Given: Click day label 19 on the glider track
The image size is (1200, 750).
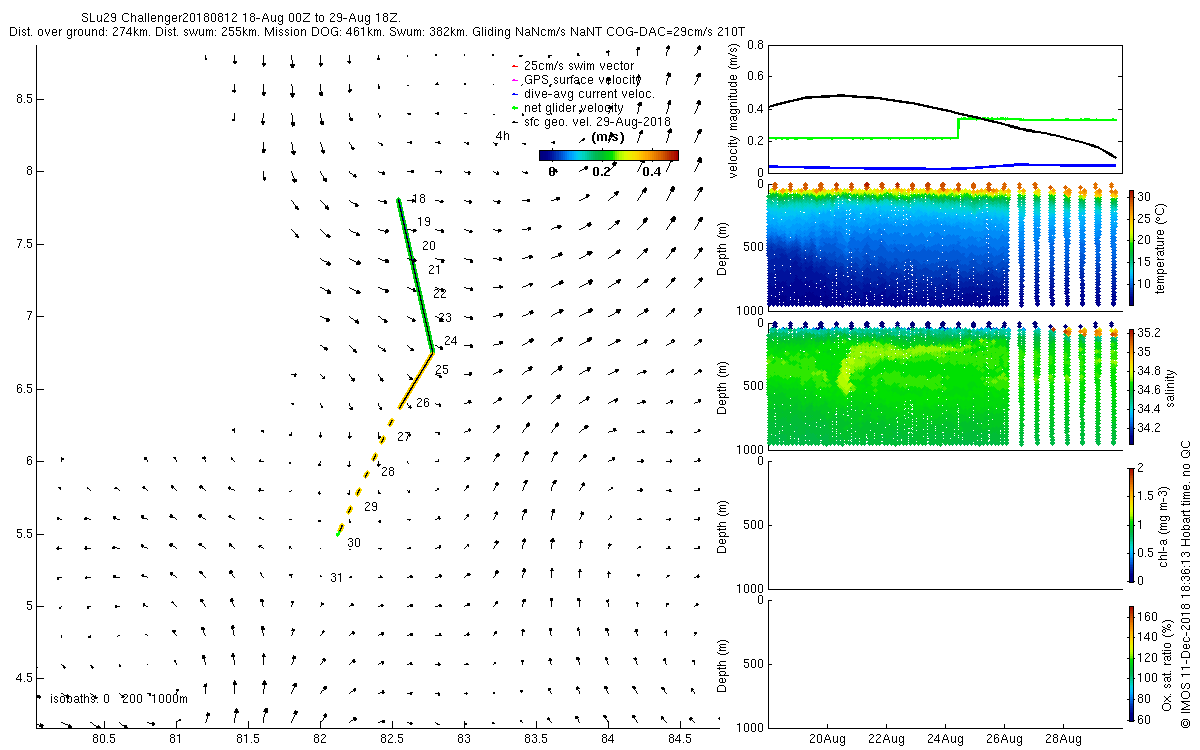Looking at the screenshot, I should click(424, 222).
